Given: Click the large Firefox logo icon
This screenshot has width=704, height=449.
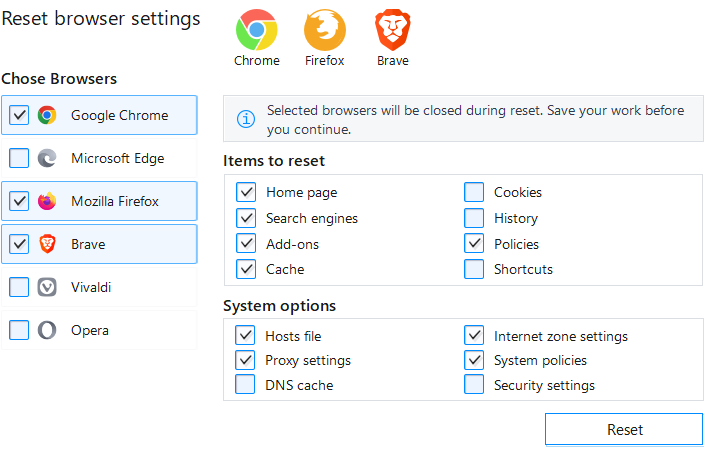Looking at the screenshot, I should pos(325,30).
